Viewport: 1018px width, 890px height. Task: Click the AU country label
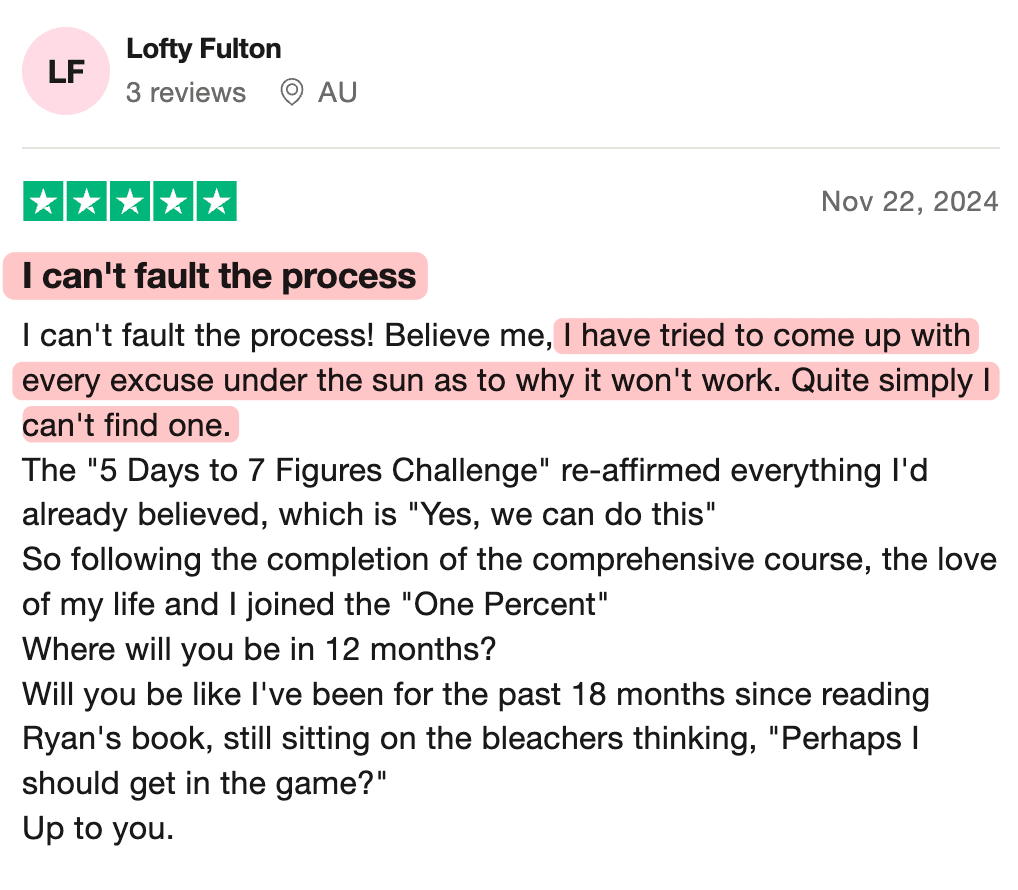click(337, 93)
